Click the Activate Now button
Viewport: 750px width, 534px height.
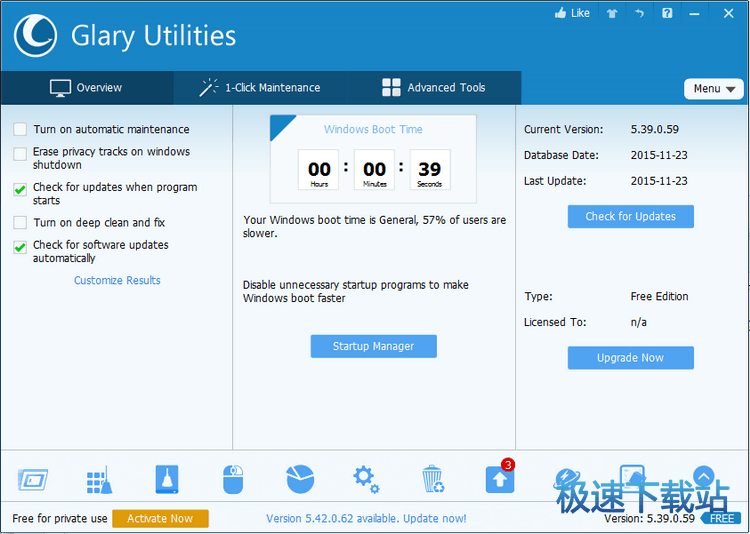click(x=160, y=519)
